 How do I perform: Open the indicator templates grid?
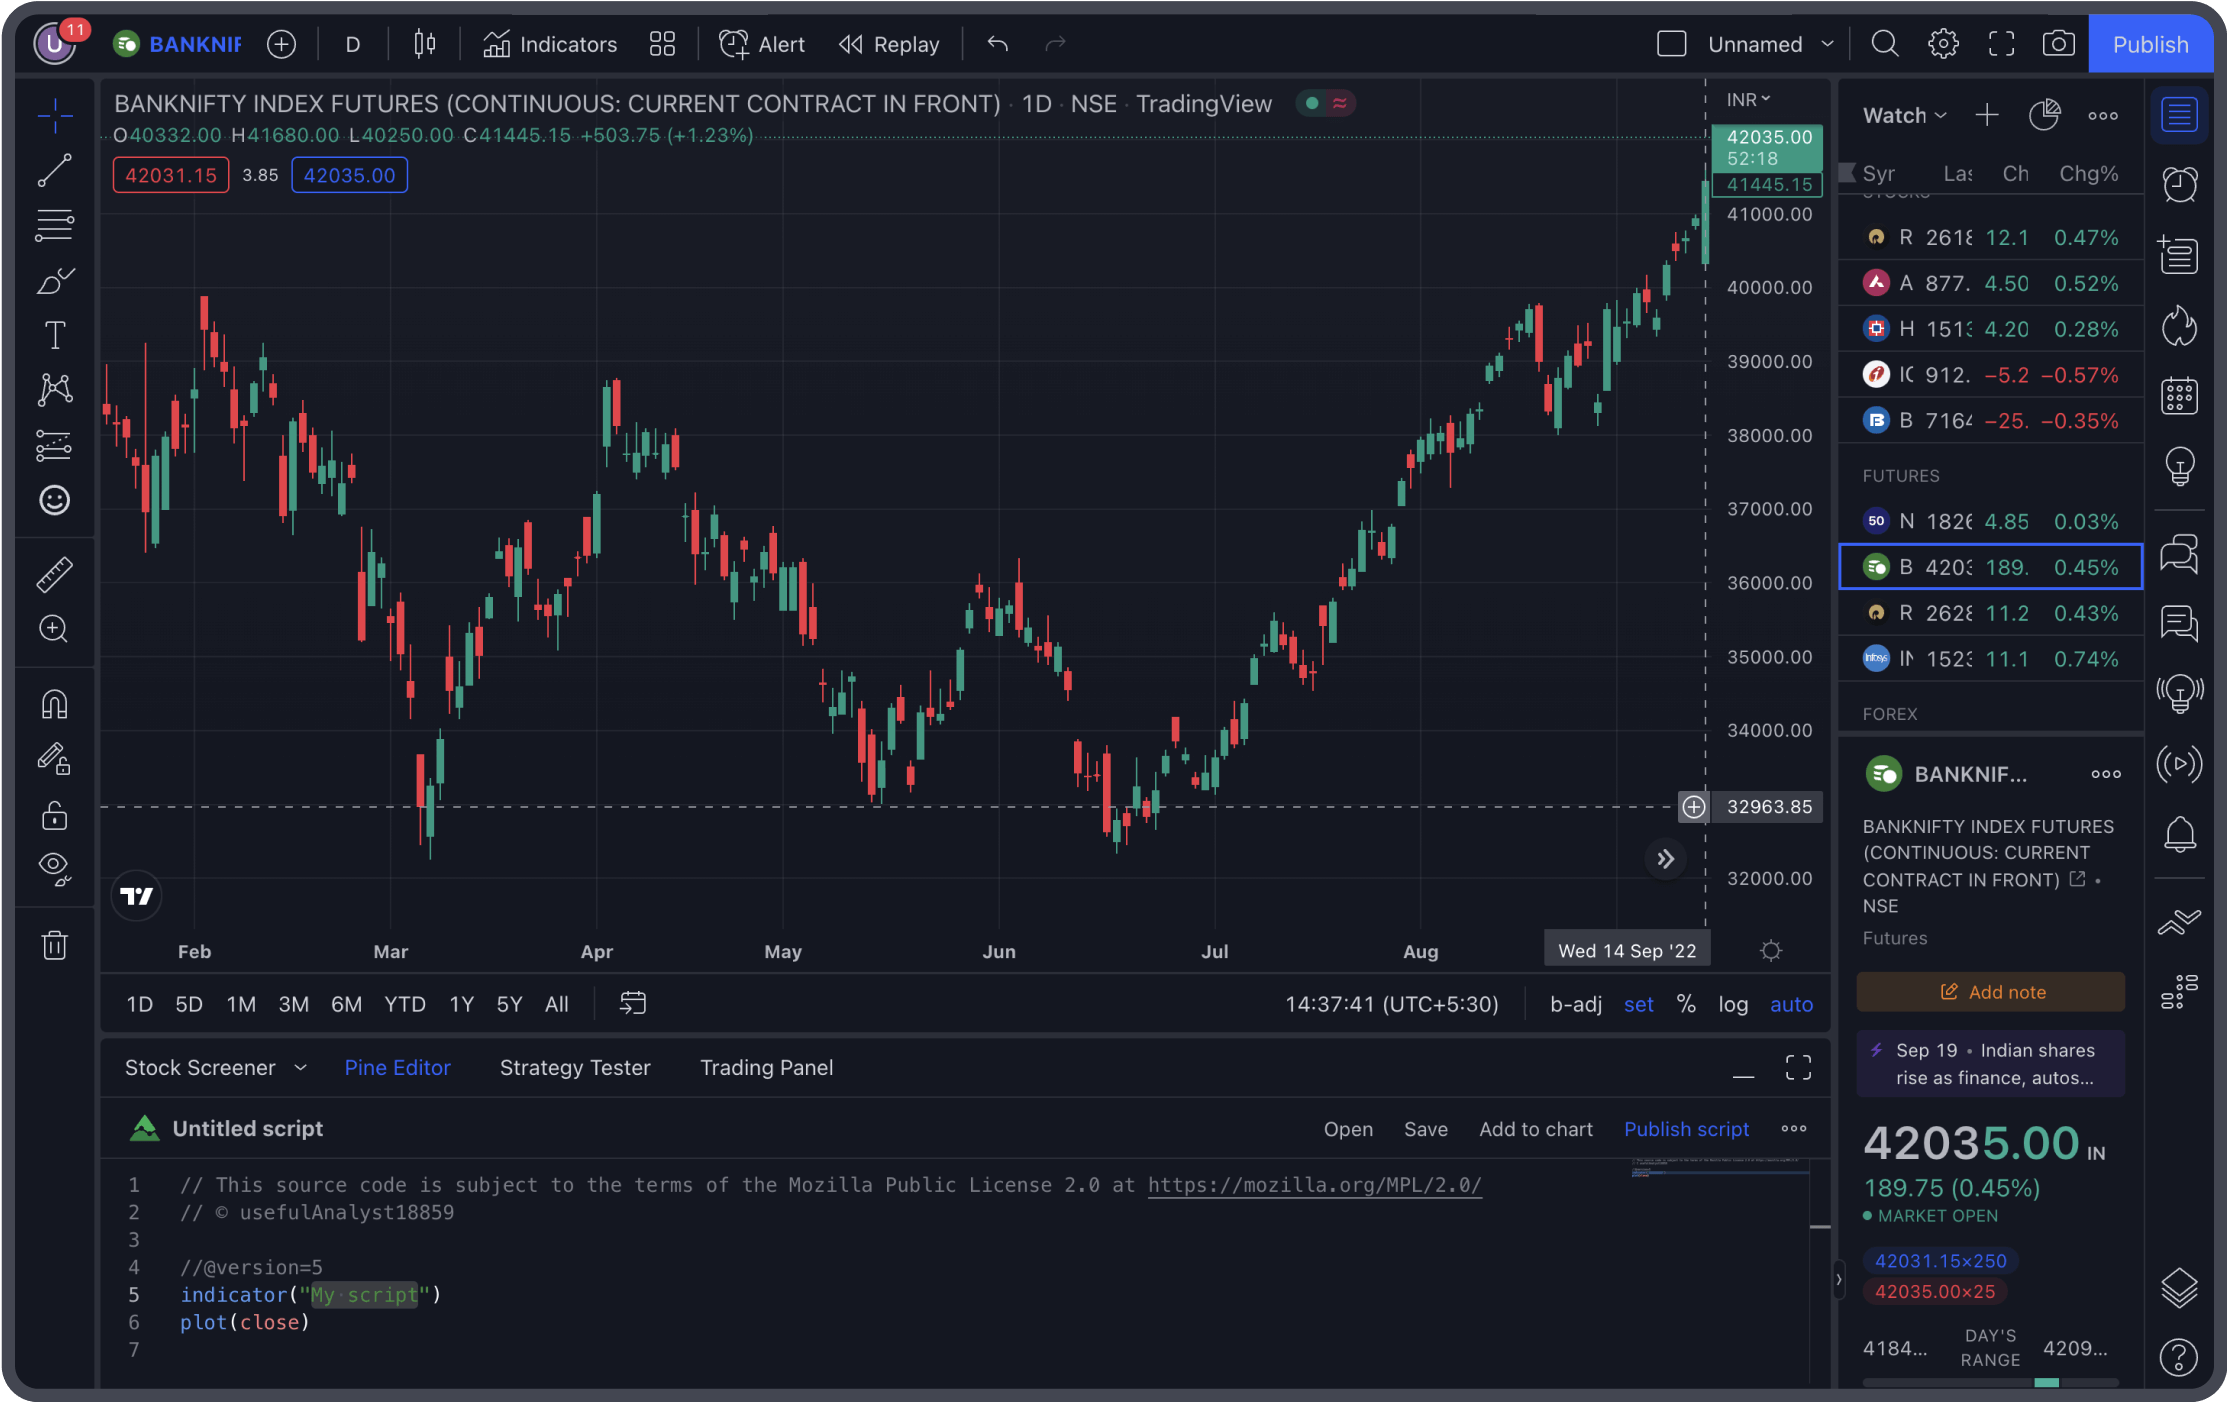(662, 44)
